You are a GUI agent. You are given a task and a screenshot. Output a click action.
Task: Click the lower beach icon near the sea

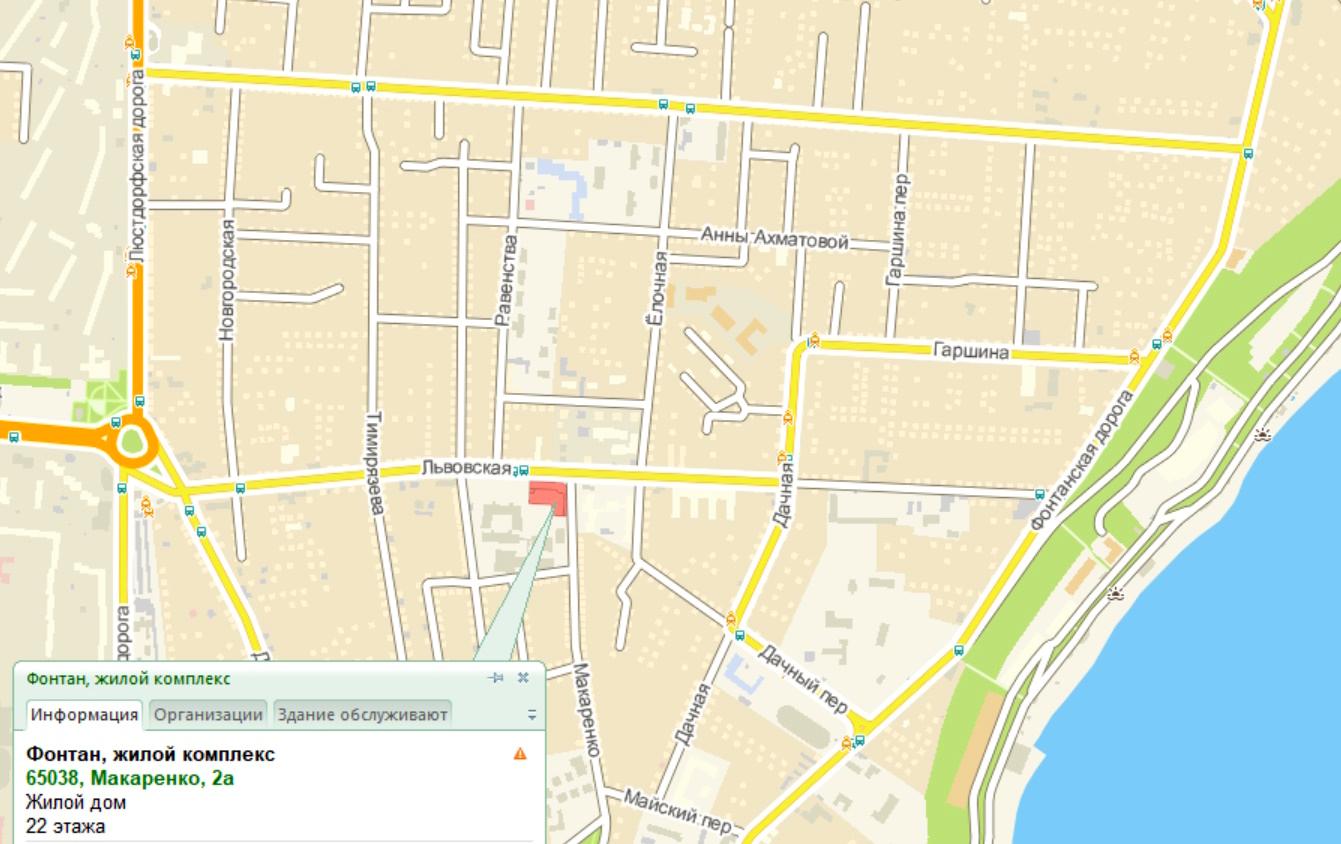pos(1115,594)
